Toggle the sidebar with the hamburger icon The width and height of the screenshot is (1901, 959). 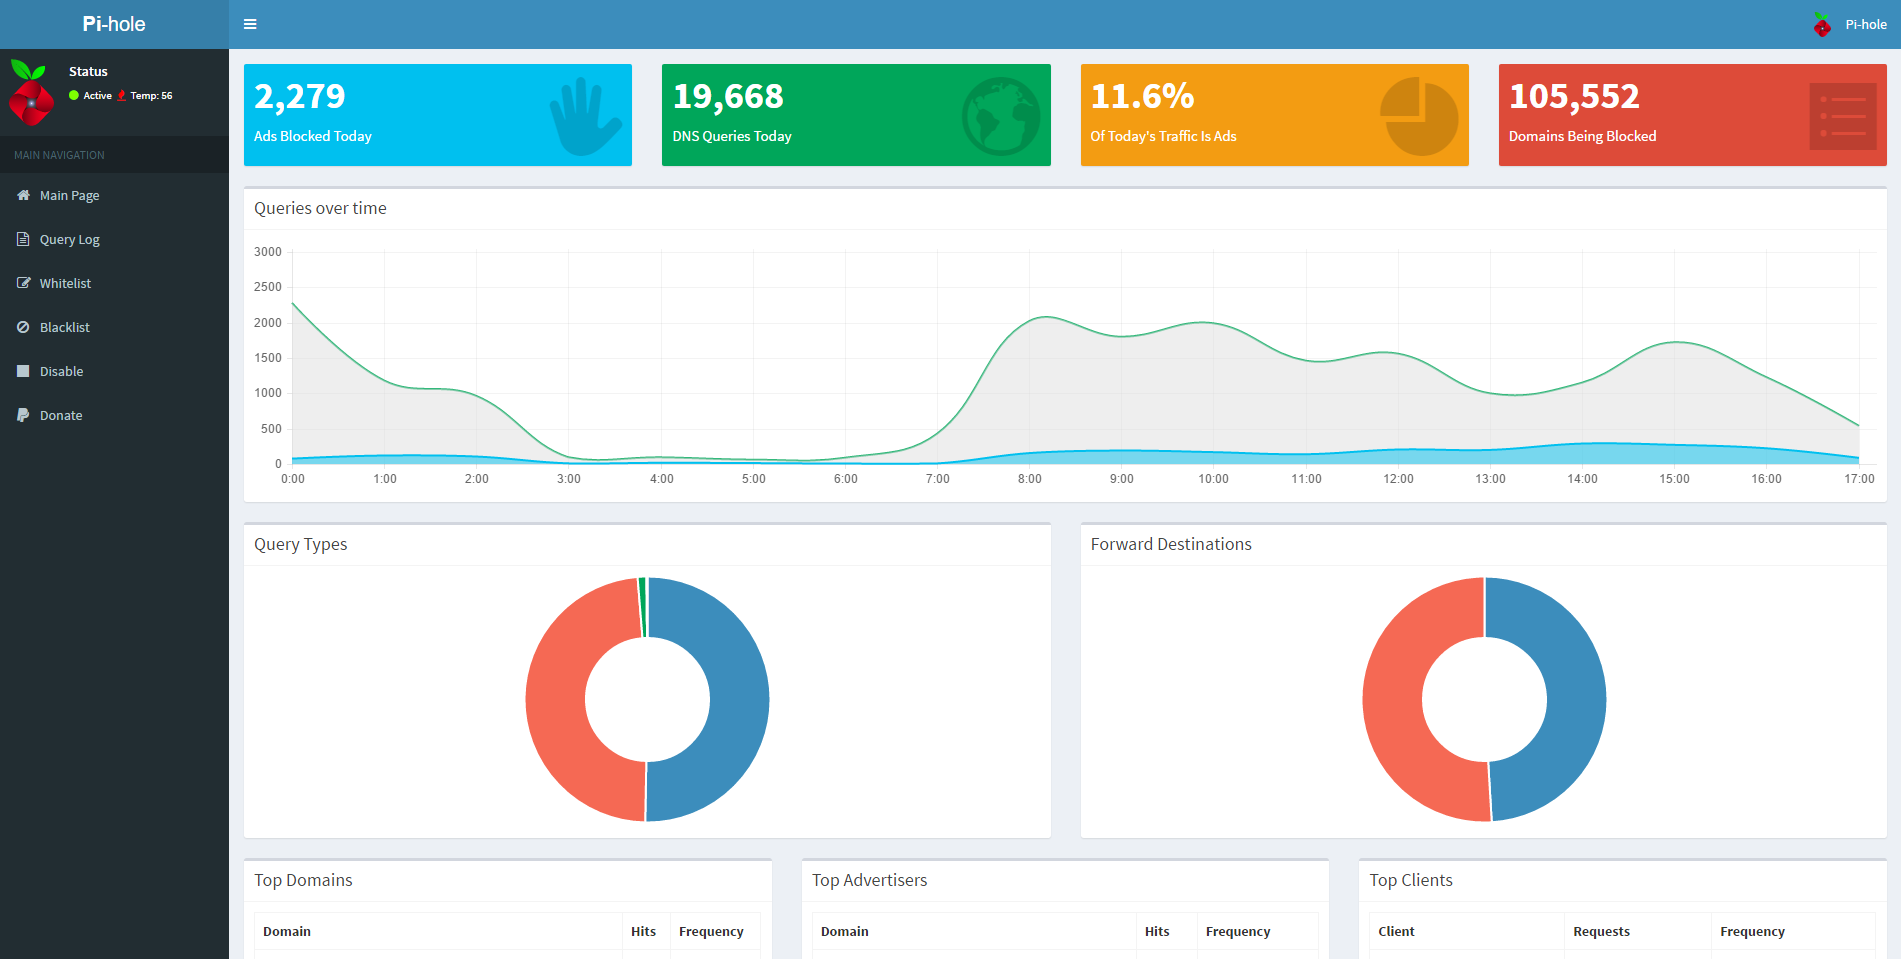tap(250, 24)
